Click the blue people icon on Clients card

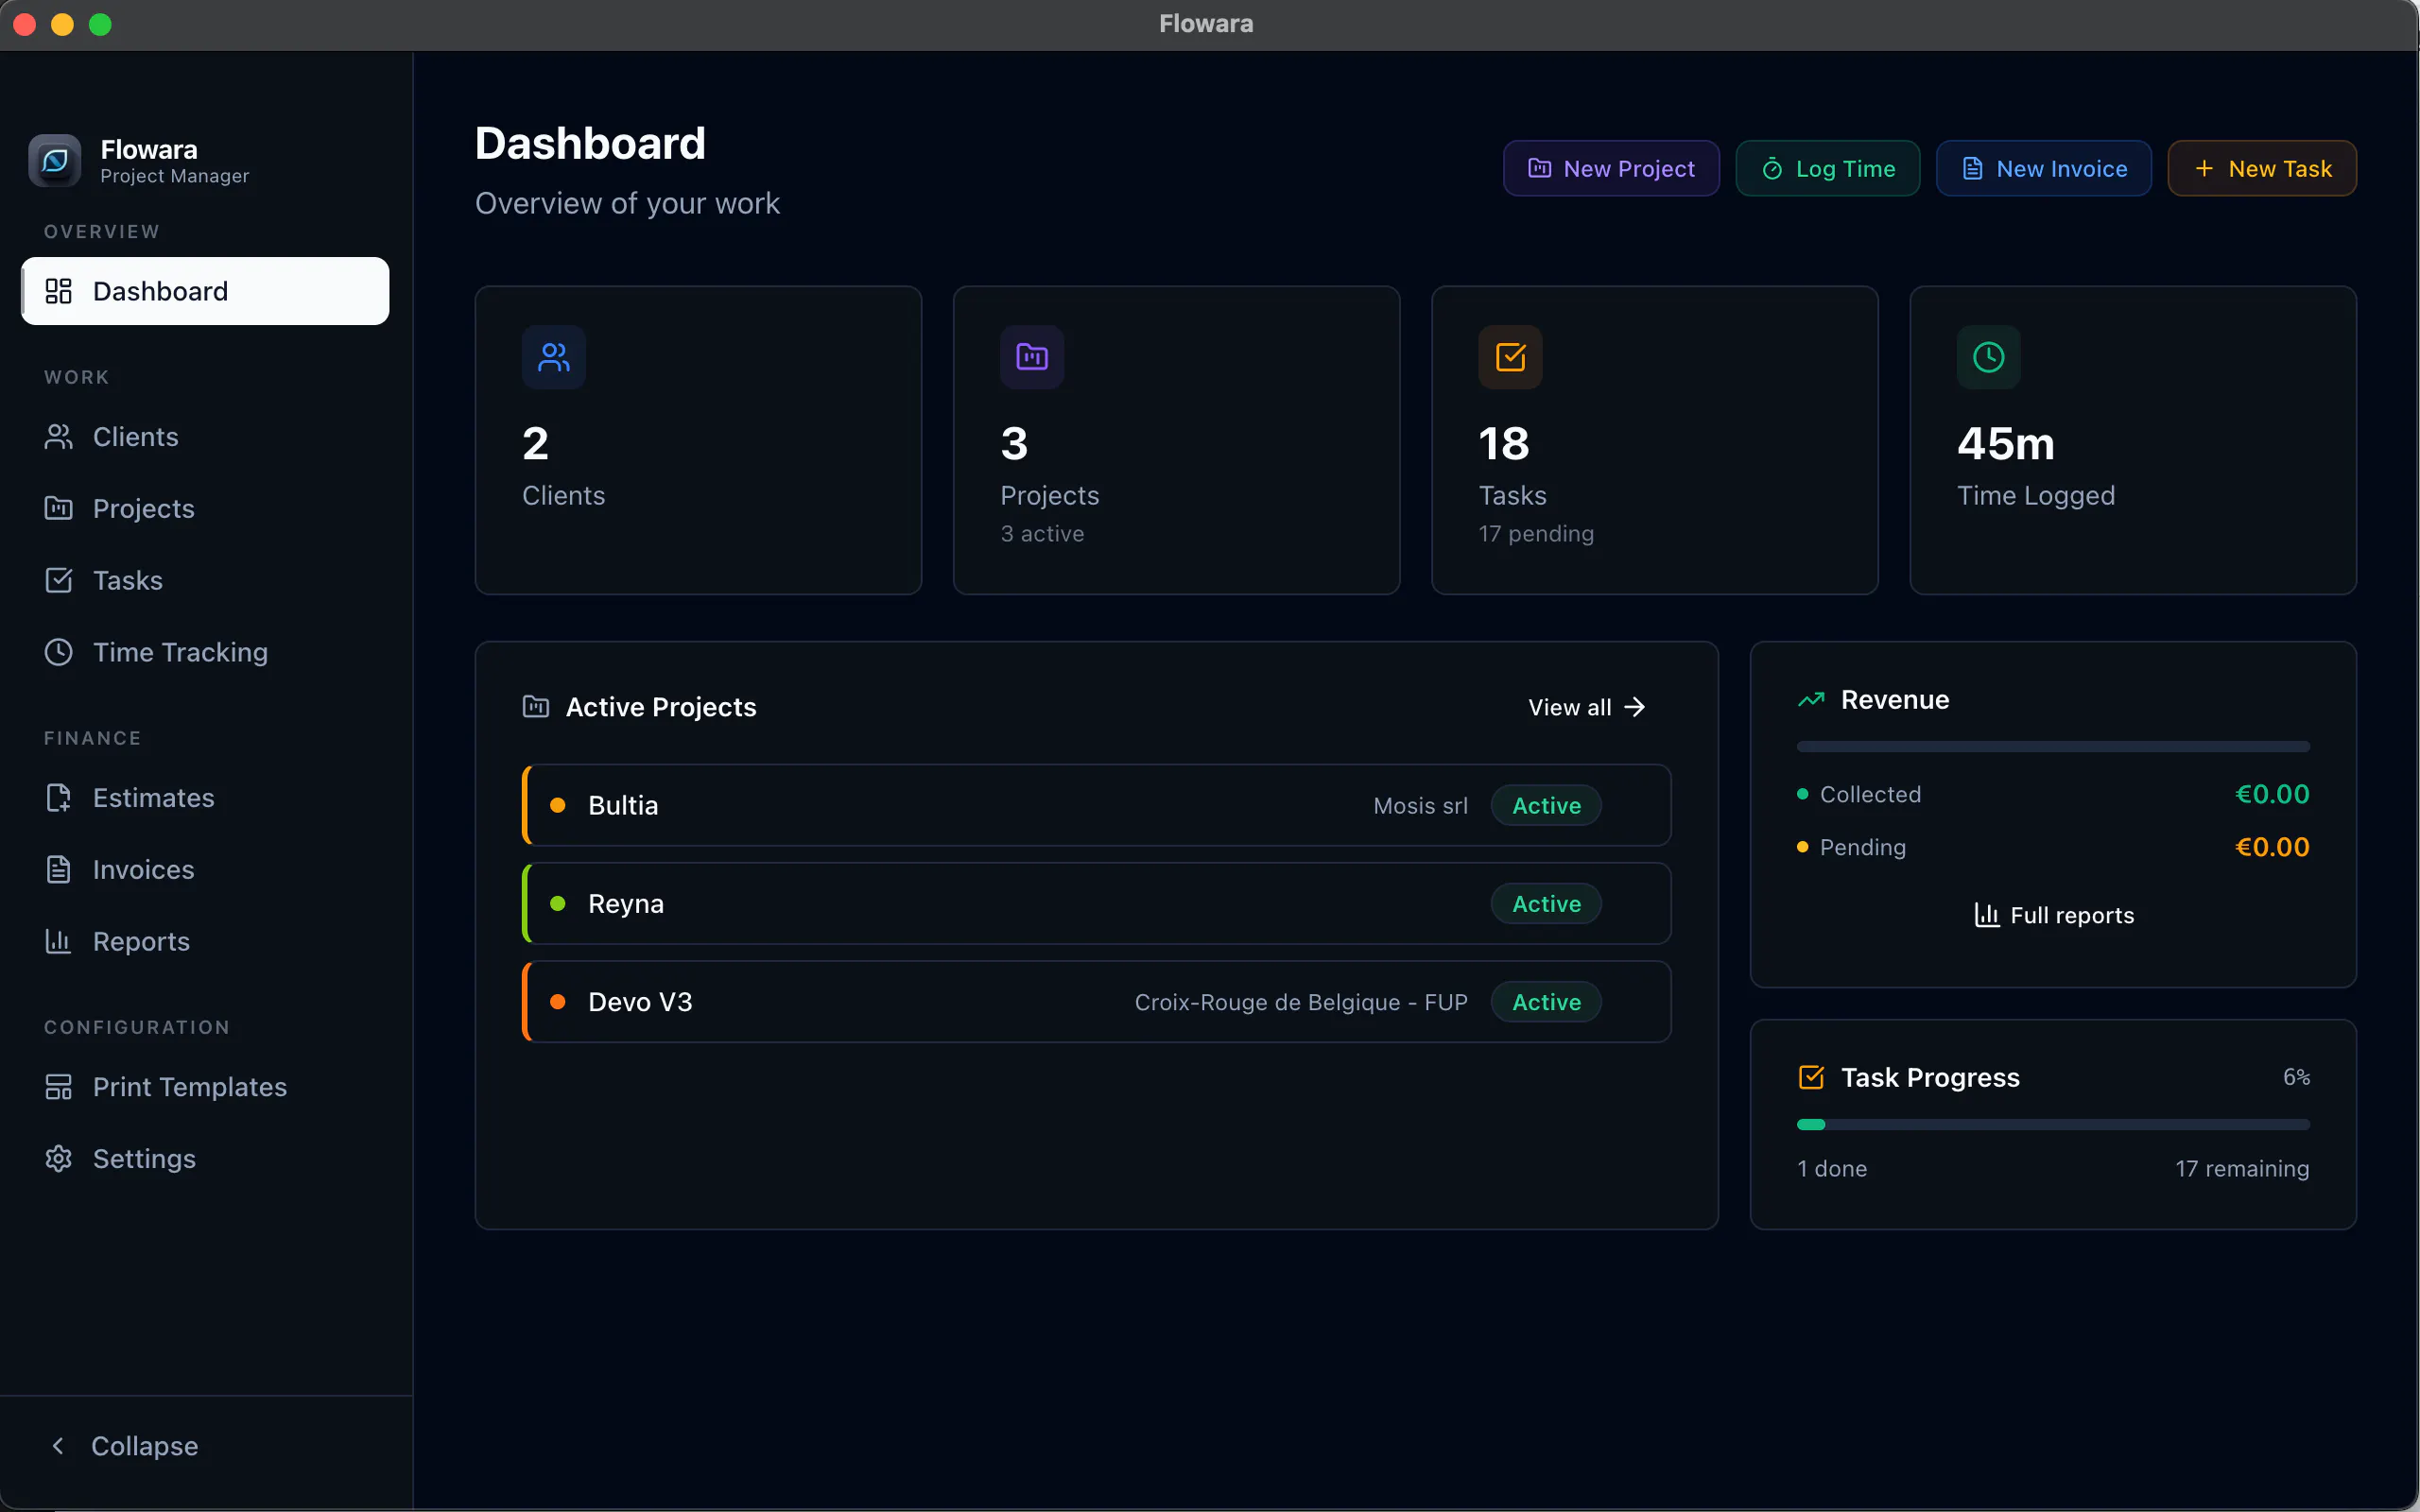point(554,357)
